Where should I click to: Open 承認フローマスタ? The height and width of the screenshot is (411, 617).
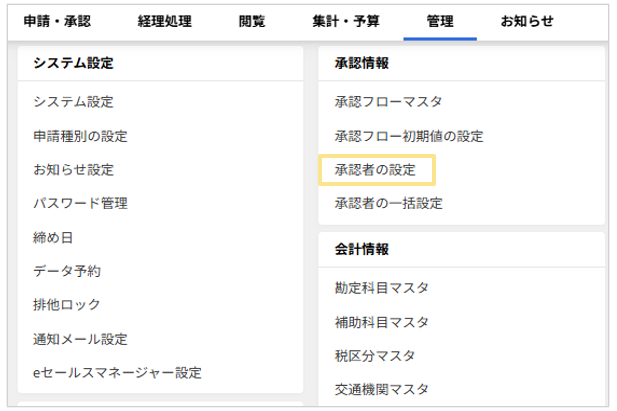[x=388, y=102]
